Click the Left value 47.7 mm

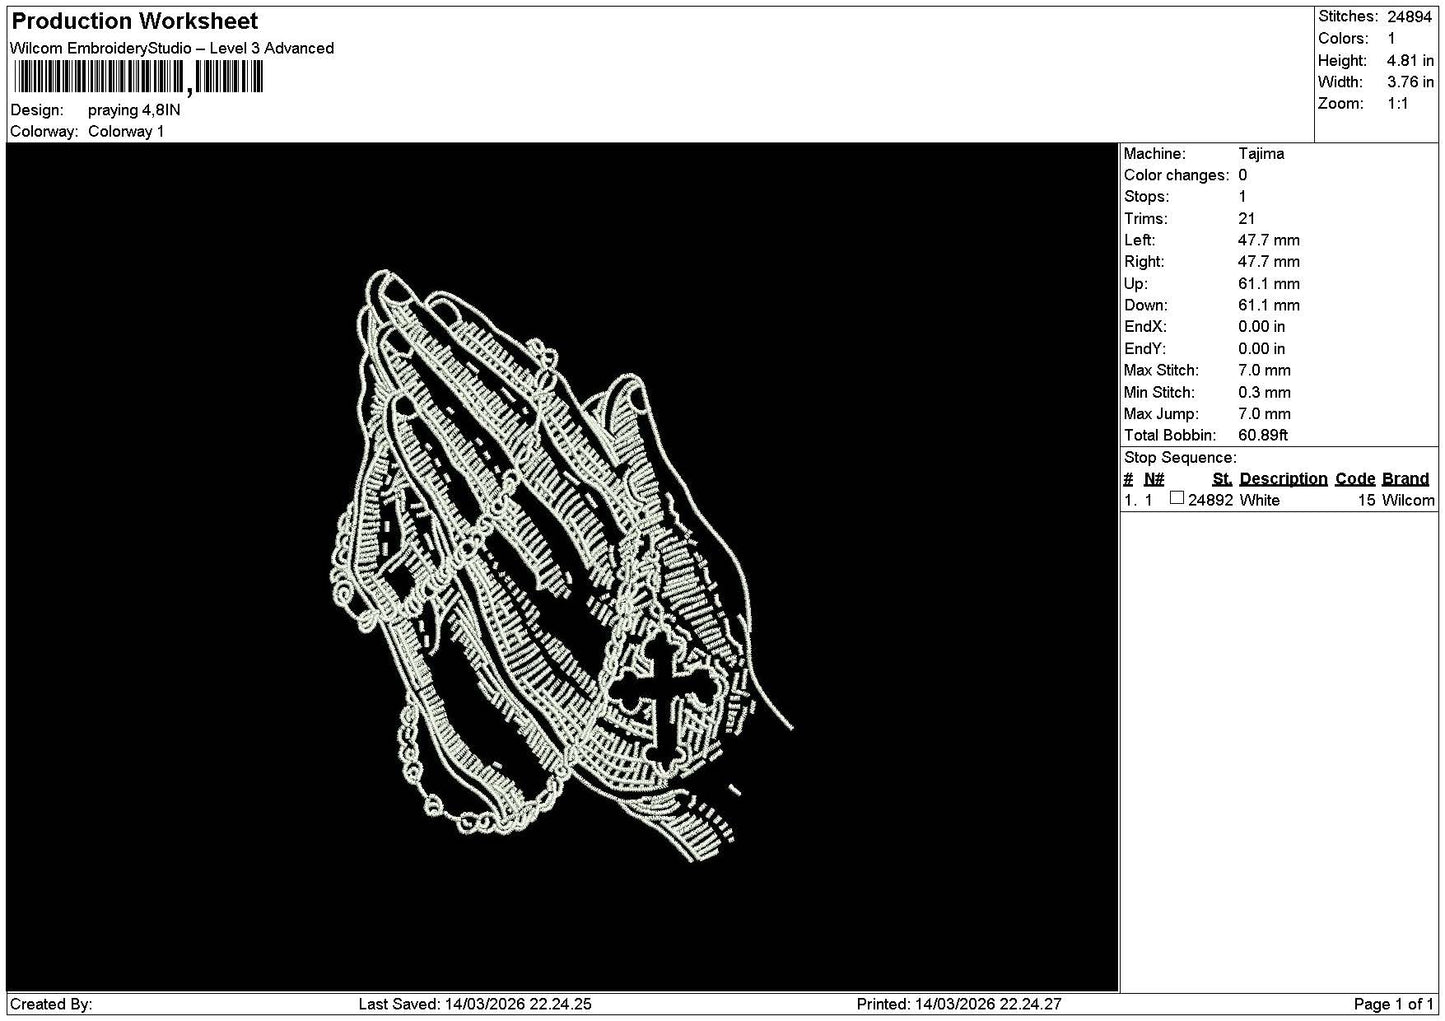pyautogui.click(x=1269, y=240)
